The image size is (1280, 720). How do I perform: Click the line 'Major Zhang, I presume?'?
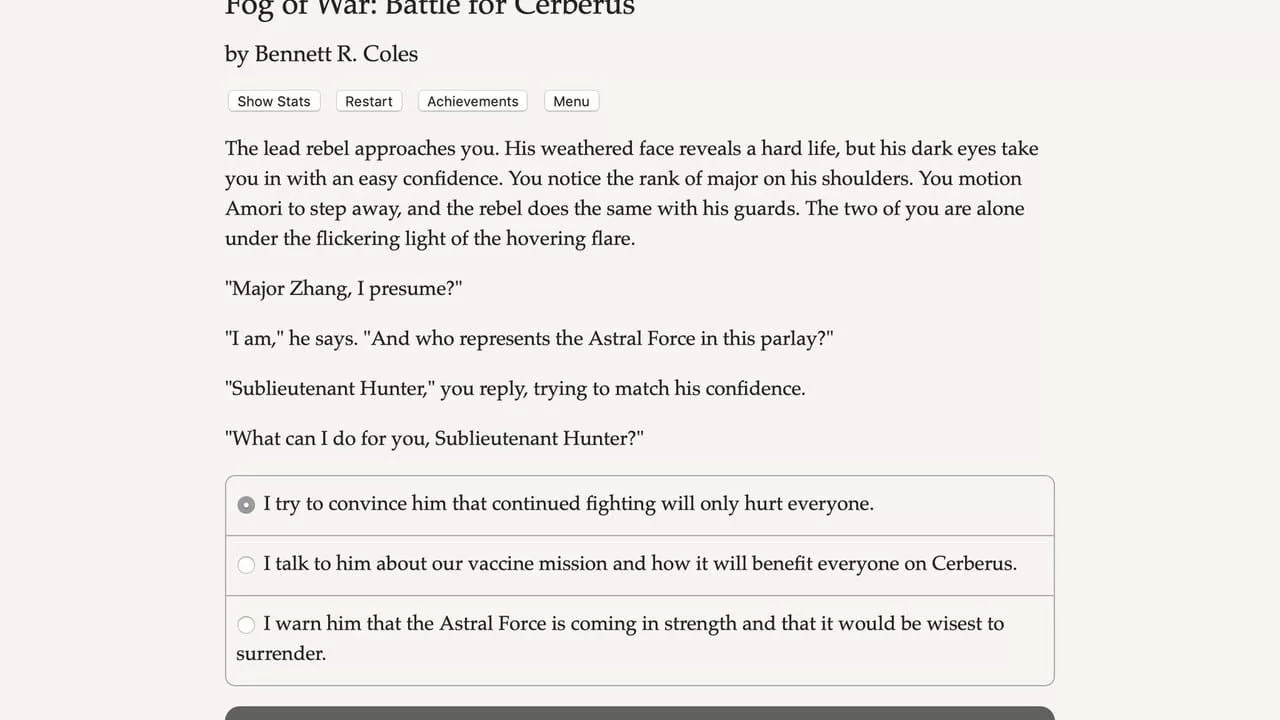[343, 289]
